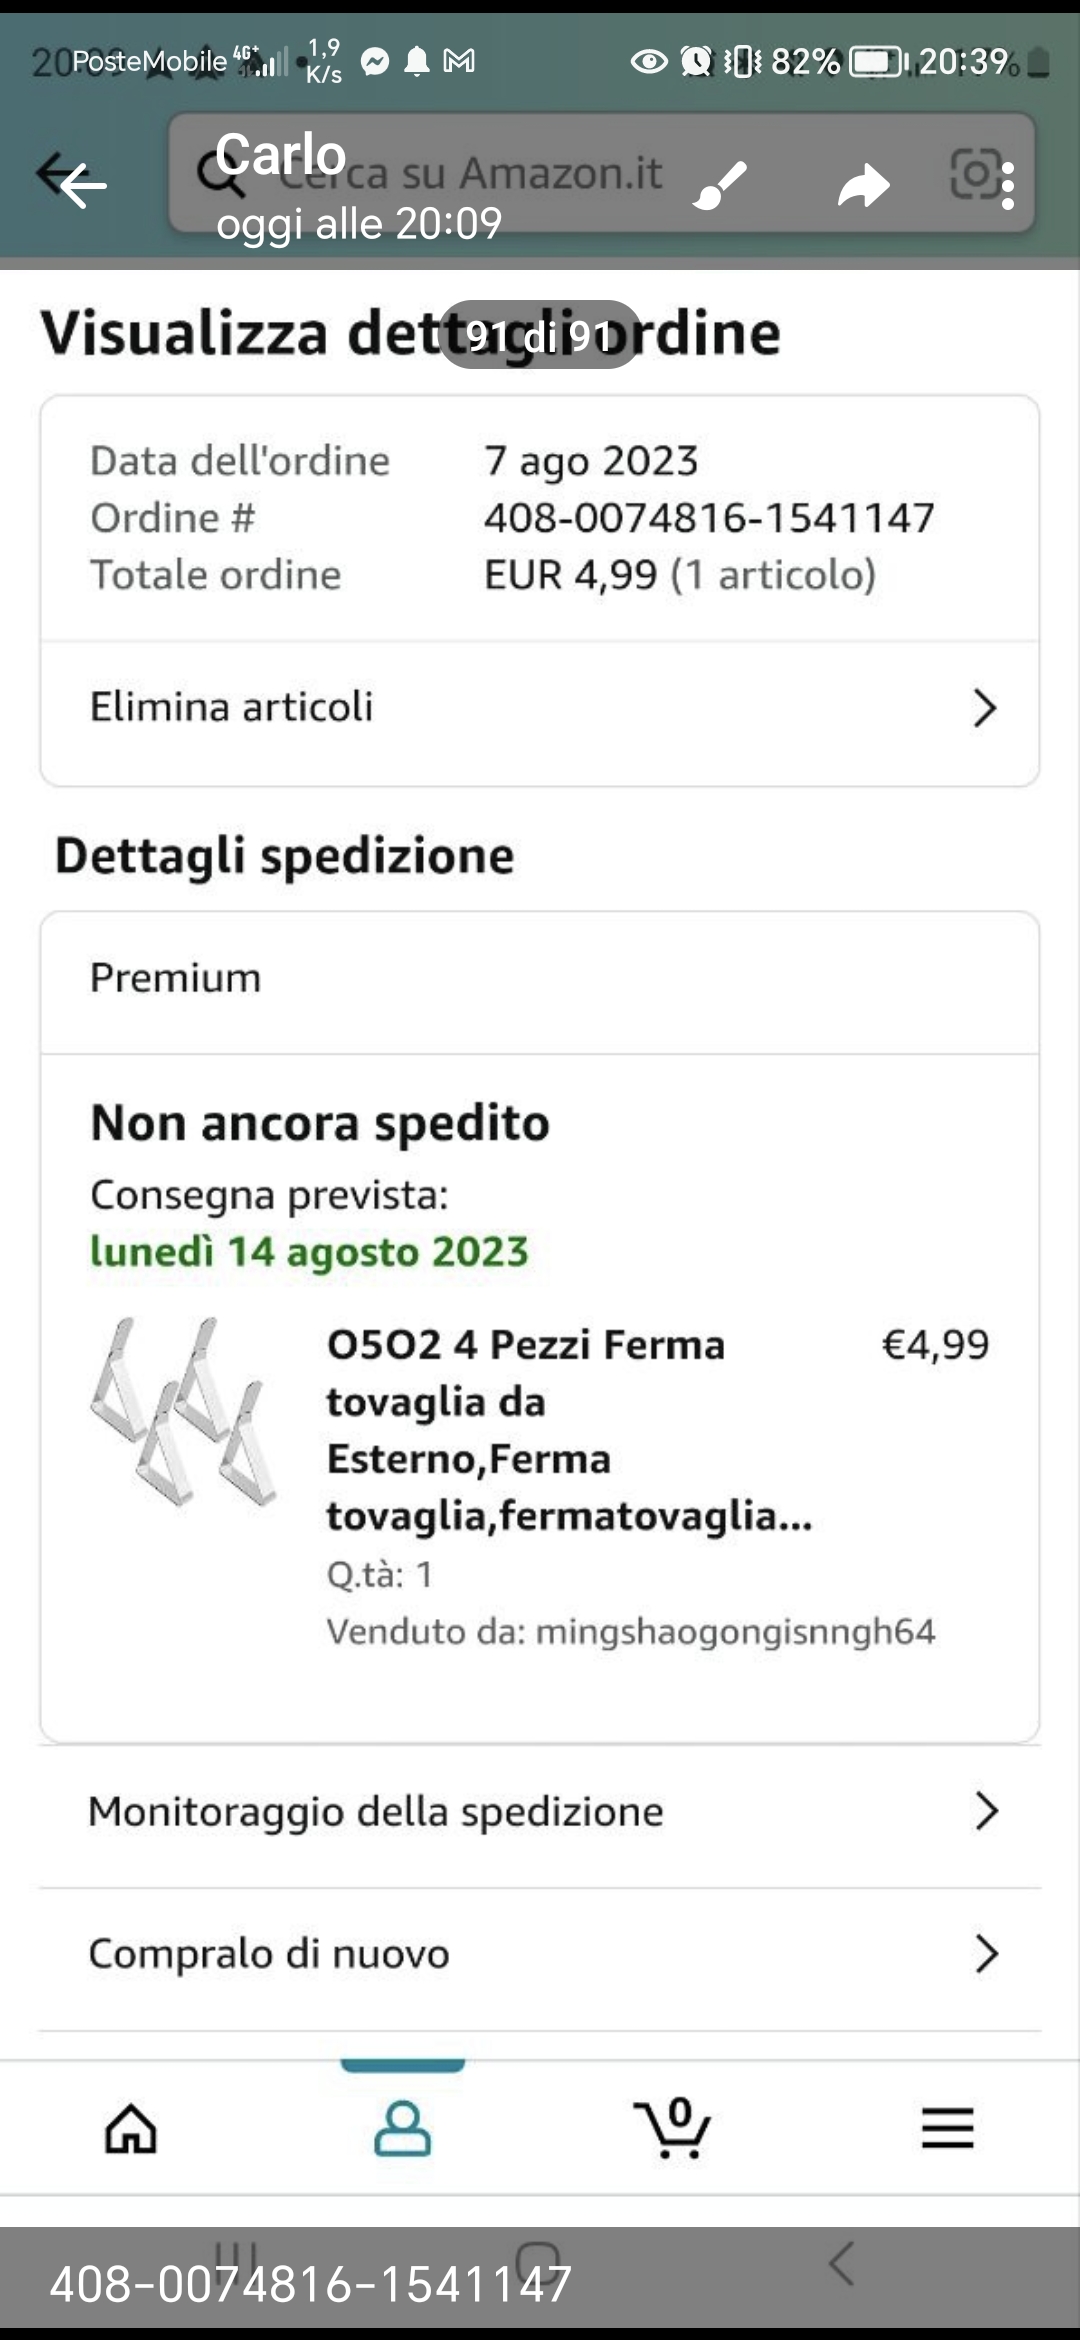Select the account profile tab
This screenshot has height=2340, width=1080.
(402, 2127)
